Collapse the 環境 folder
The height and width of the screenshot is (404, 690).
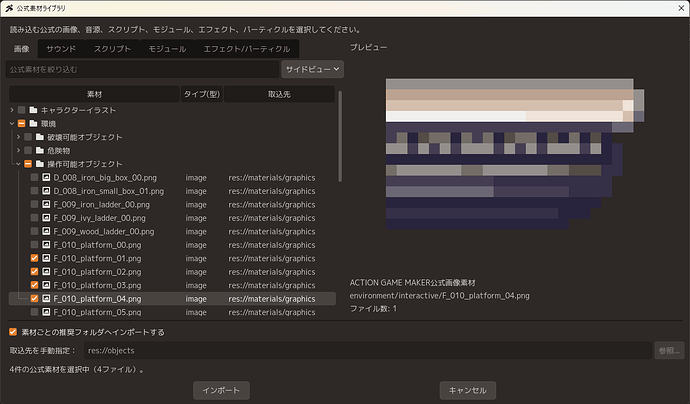tap(12, 124)
